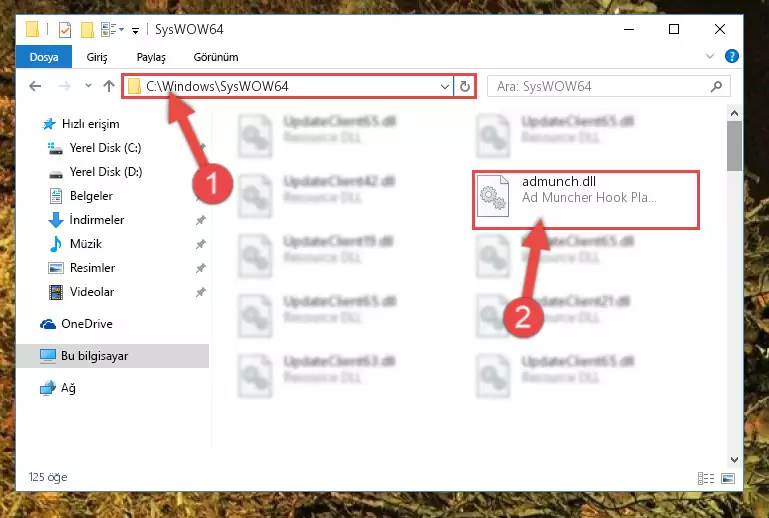Click the New folder quick access icon
The image size is (769, 518).
(x=87, y=30)
